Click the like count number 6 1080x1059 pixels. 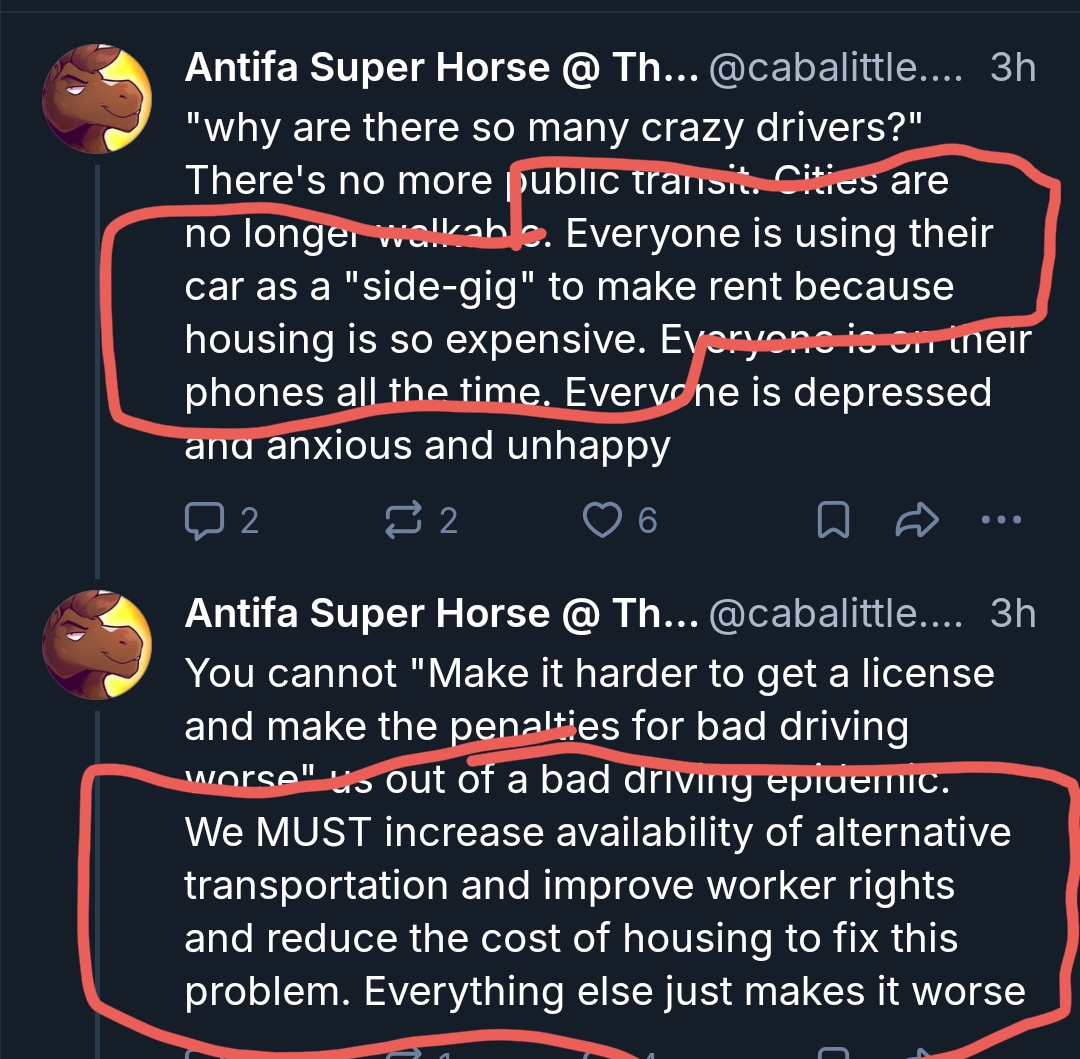(647, 521)
